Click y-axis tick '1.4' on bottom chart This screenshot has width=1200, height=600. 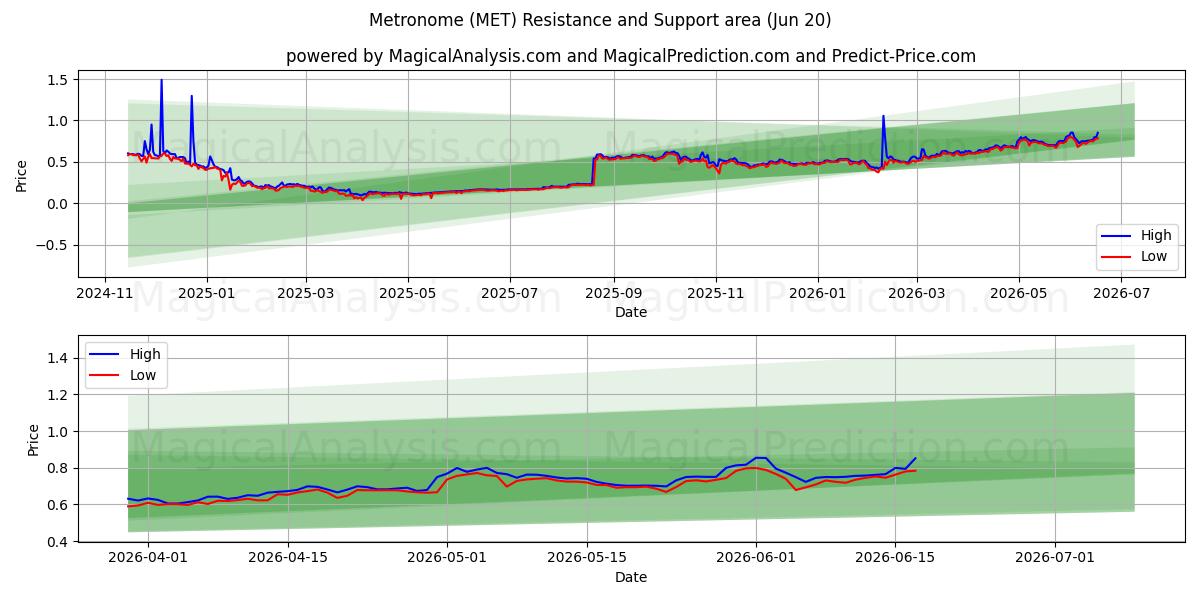pyautogui.click(x=57, y=358)
